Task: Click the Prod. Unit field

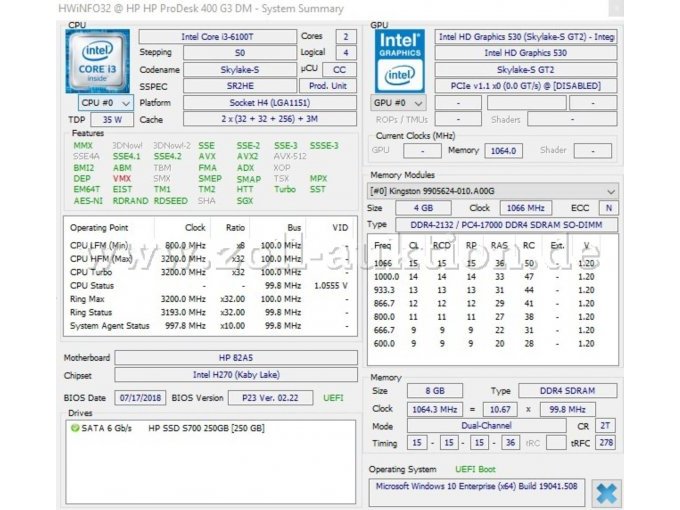Action: point(328,86)
